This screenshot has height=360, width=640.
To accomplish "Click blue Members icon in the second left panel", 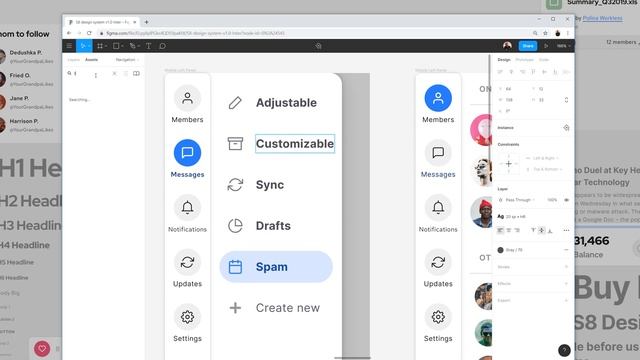I will (x=438, y=98).
